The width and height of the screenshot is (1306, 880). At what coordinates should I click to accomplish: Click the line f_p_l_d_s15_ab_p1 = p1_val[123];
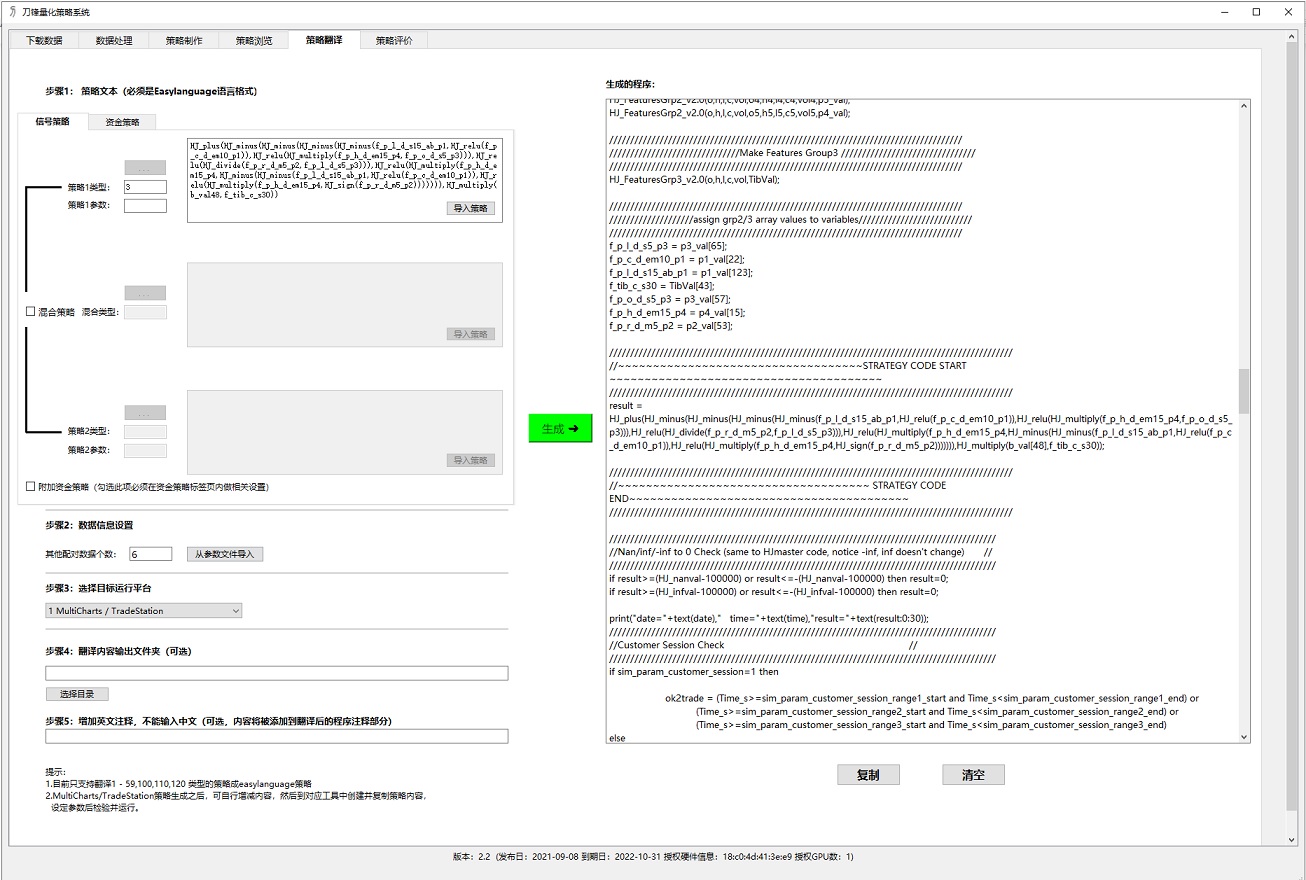coord(680,272)
